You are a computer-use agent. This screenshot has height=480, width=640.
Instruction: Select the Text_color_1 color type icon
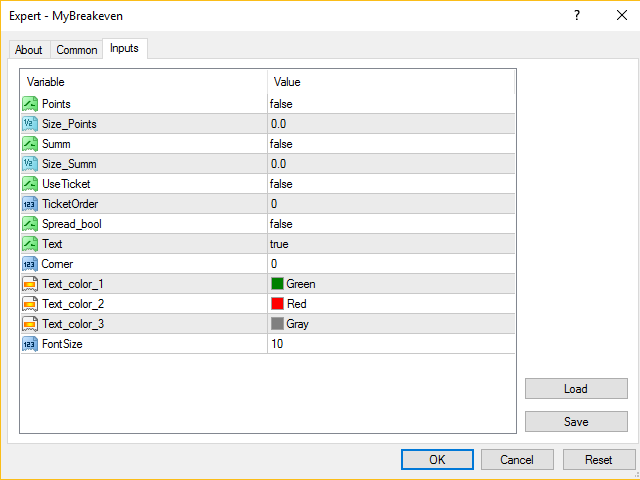[x=30, y=284]
